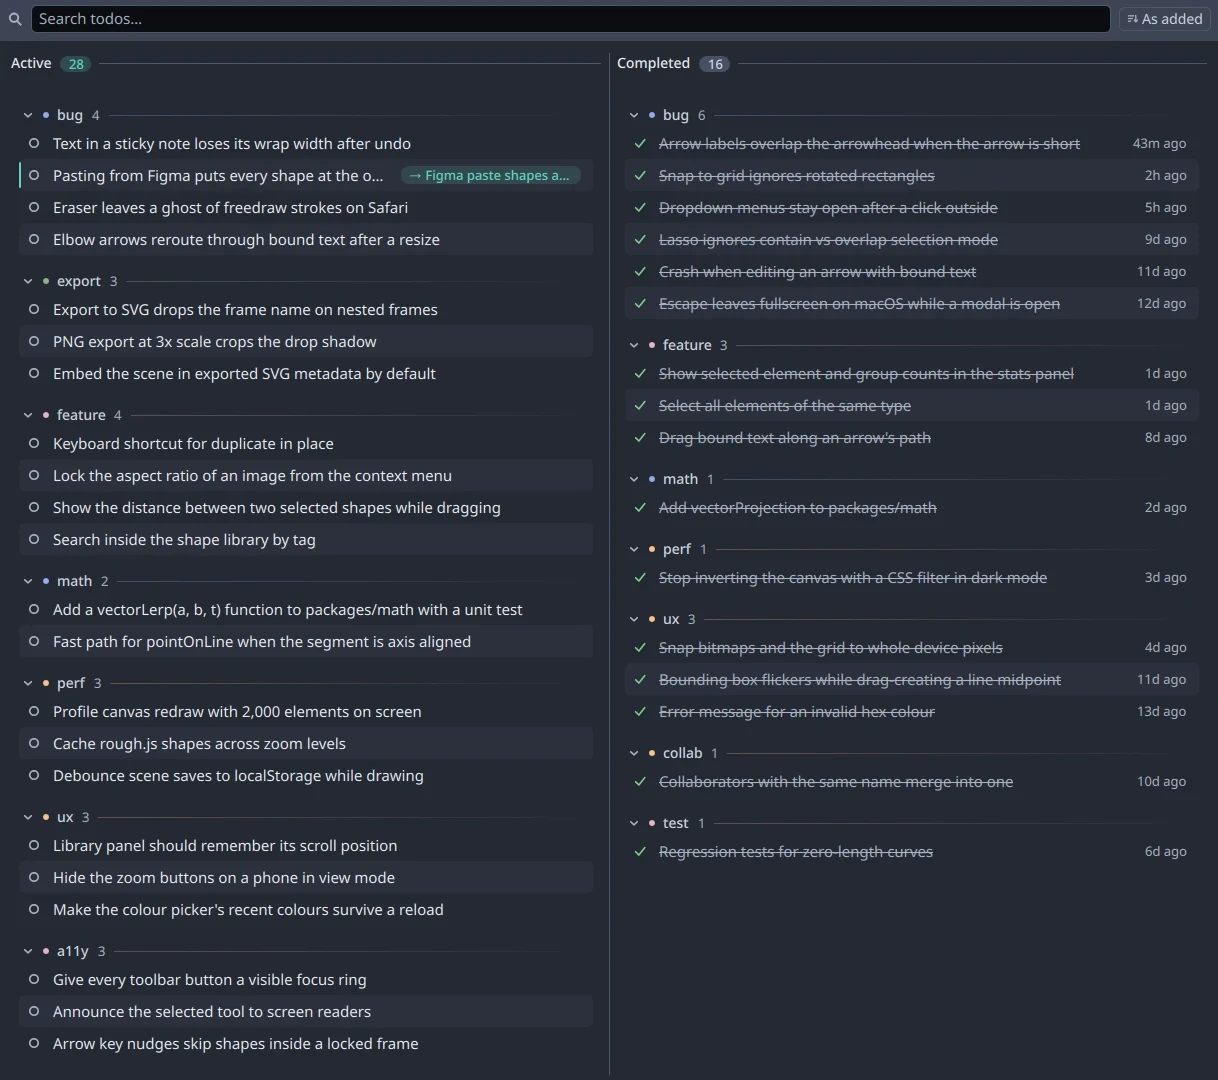Tick the circle for 'Elbow arrows reroute'

pos(34,239)
